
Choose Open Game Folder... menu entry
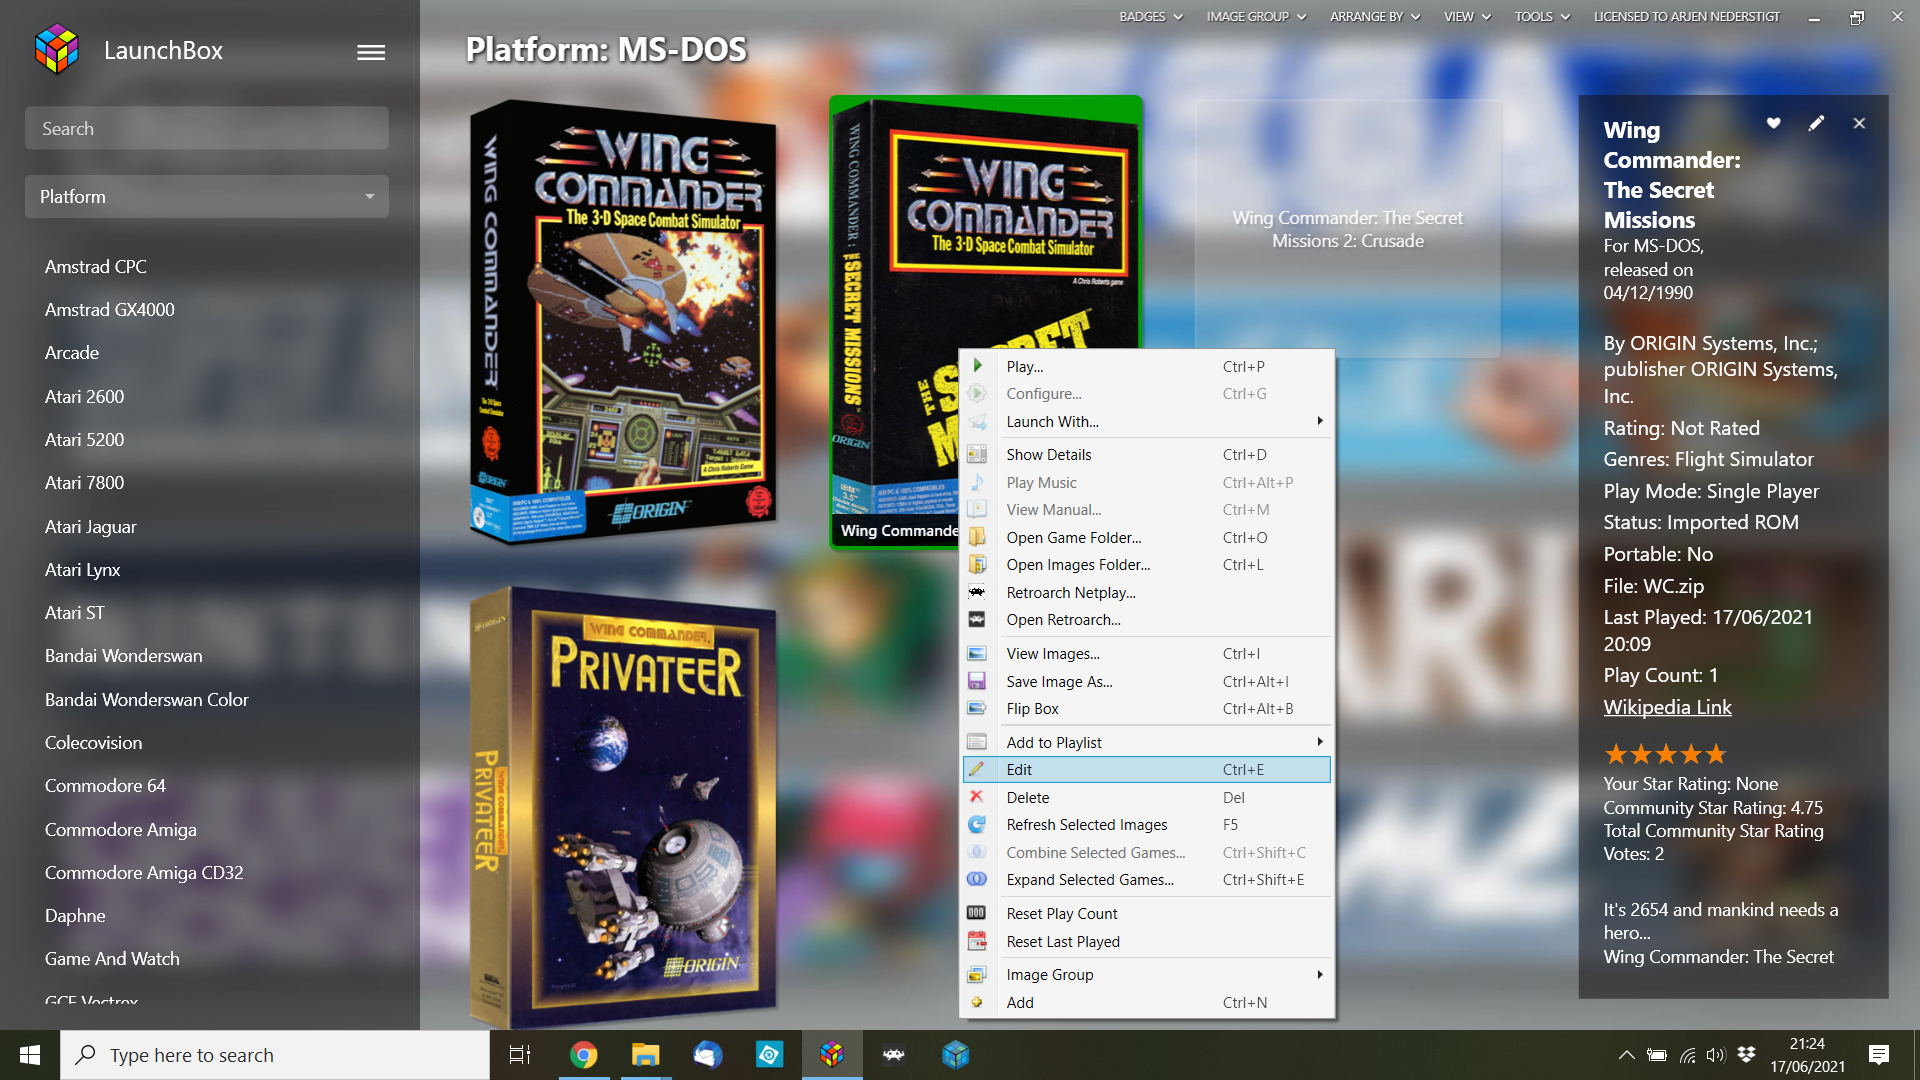pyautogui.click(x=1147, y=537)
